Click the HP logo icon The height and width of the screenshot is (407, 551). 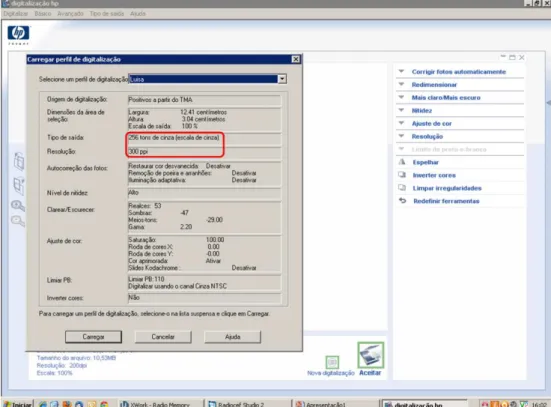point(18,33)
